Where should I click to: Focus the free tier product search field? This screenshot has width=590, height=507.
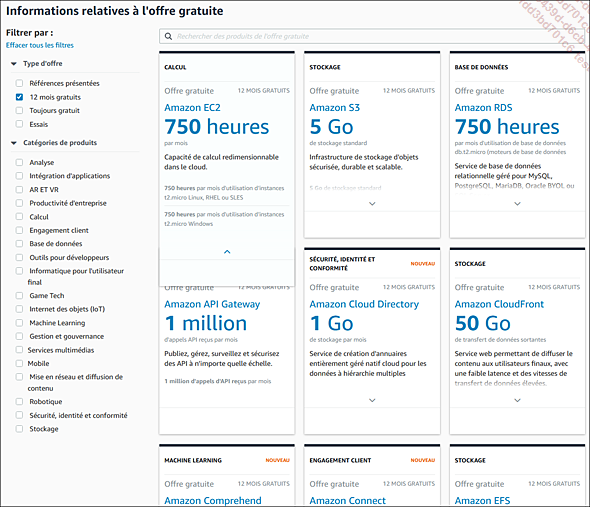point(373,36)
